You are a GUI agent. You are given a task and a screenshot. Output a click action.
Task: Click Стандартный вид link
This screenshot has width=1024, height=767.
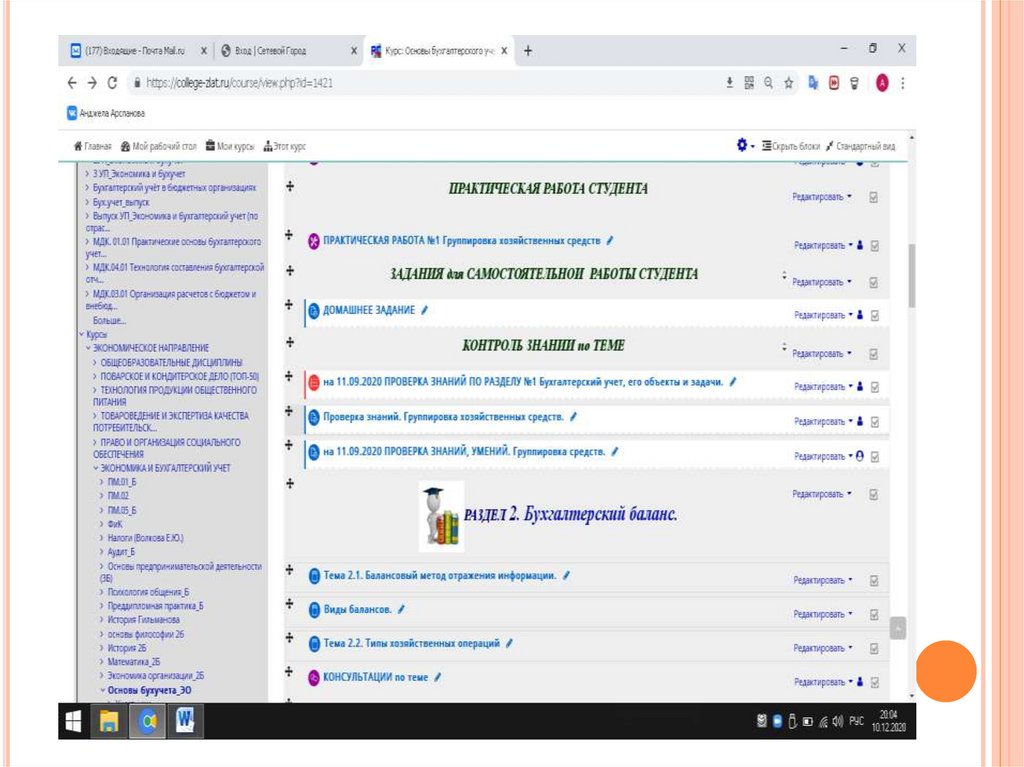coord(860,146)
